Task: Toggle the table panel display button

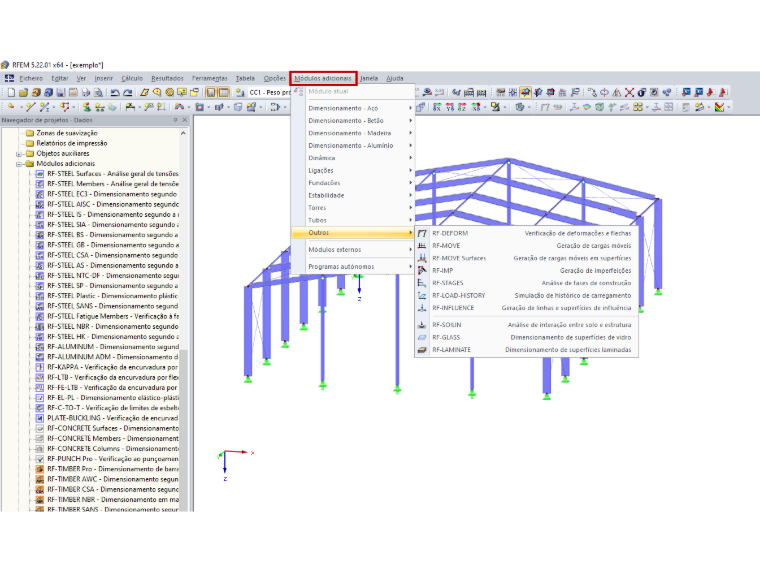Action: point(223,92)
